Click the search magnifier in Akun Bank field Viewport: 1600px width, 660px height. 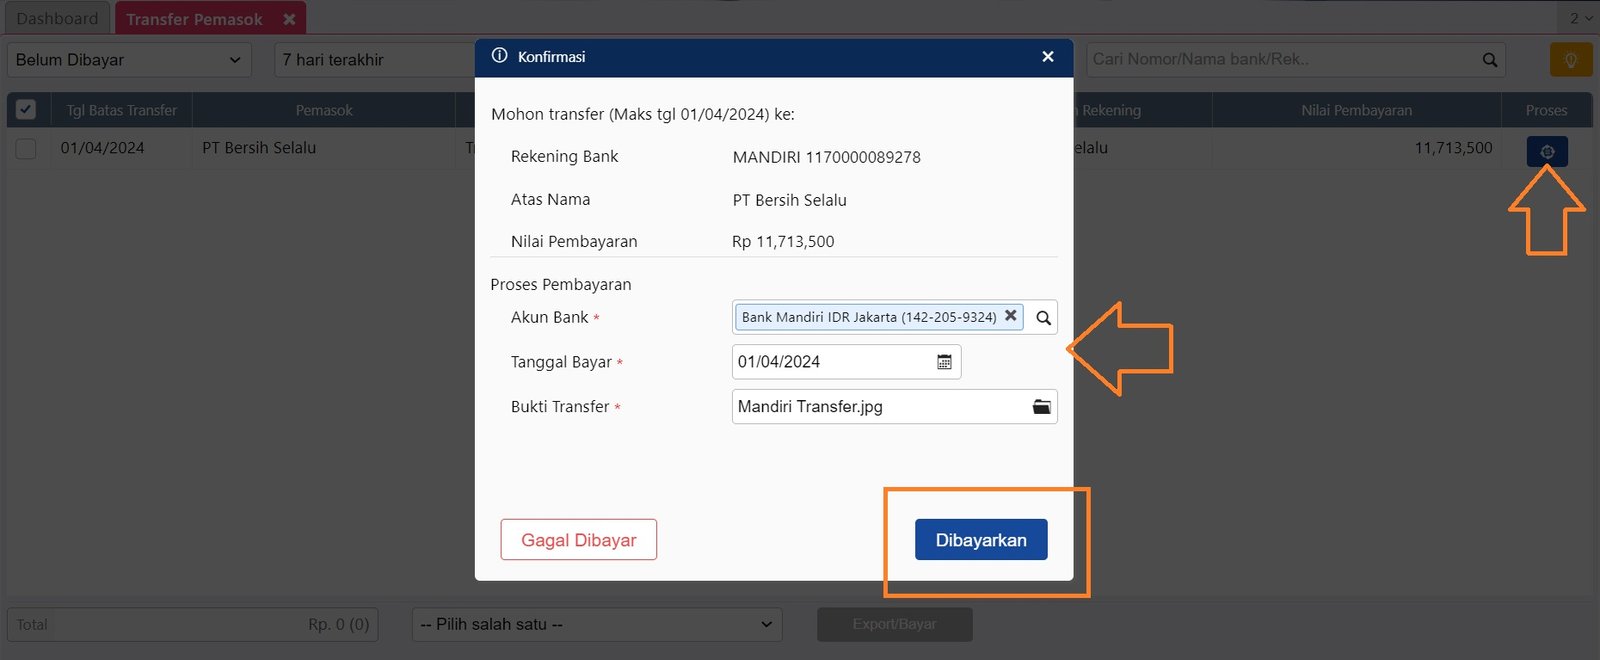[x=1043, y=318]
